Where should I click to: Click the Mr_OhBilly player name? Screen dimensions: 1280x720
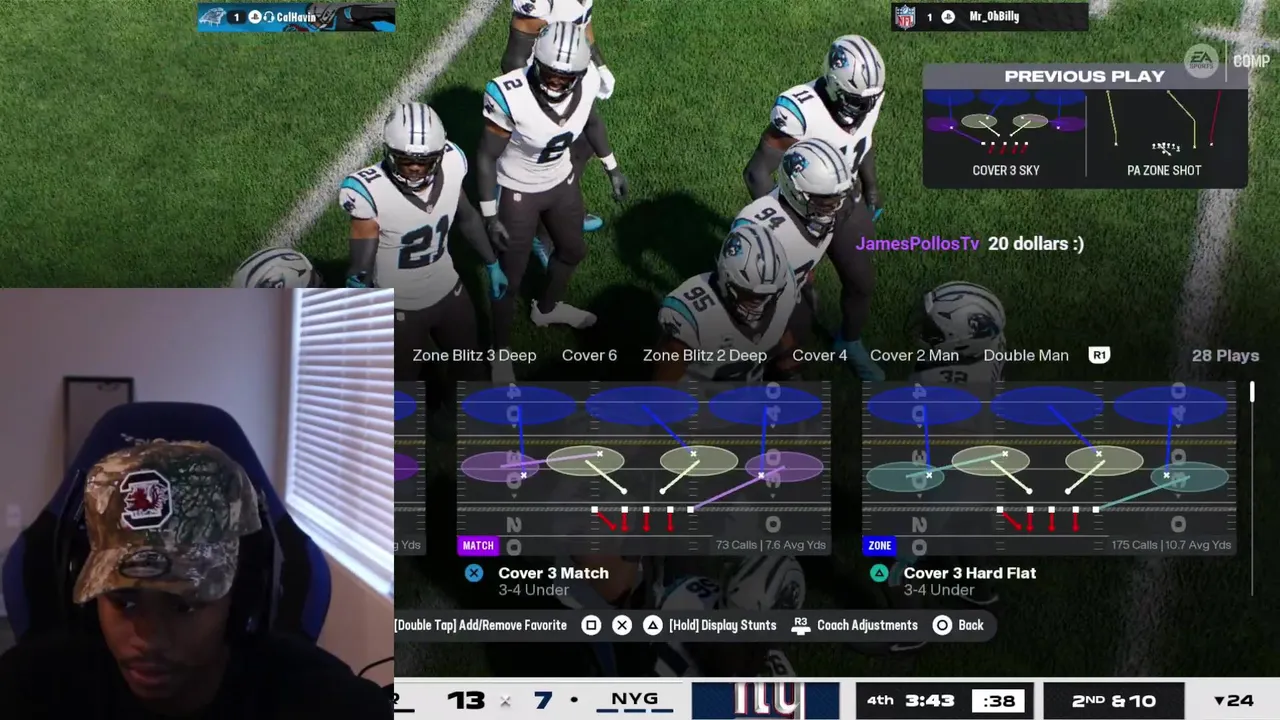(x=994, y=17)
